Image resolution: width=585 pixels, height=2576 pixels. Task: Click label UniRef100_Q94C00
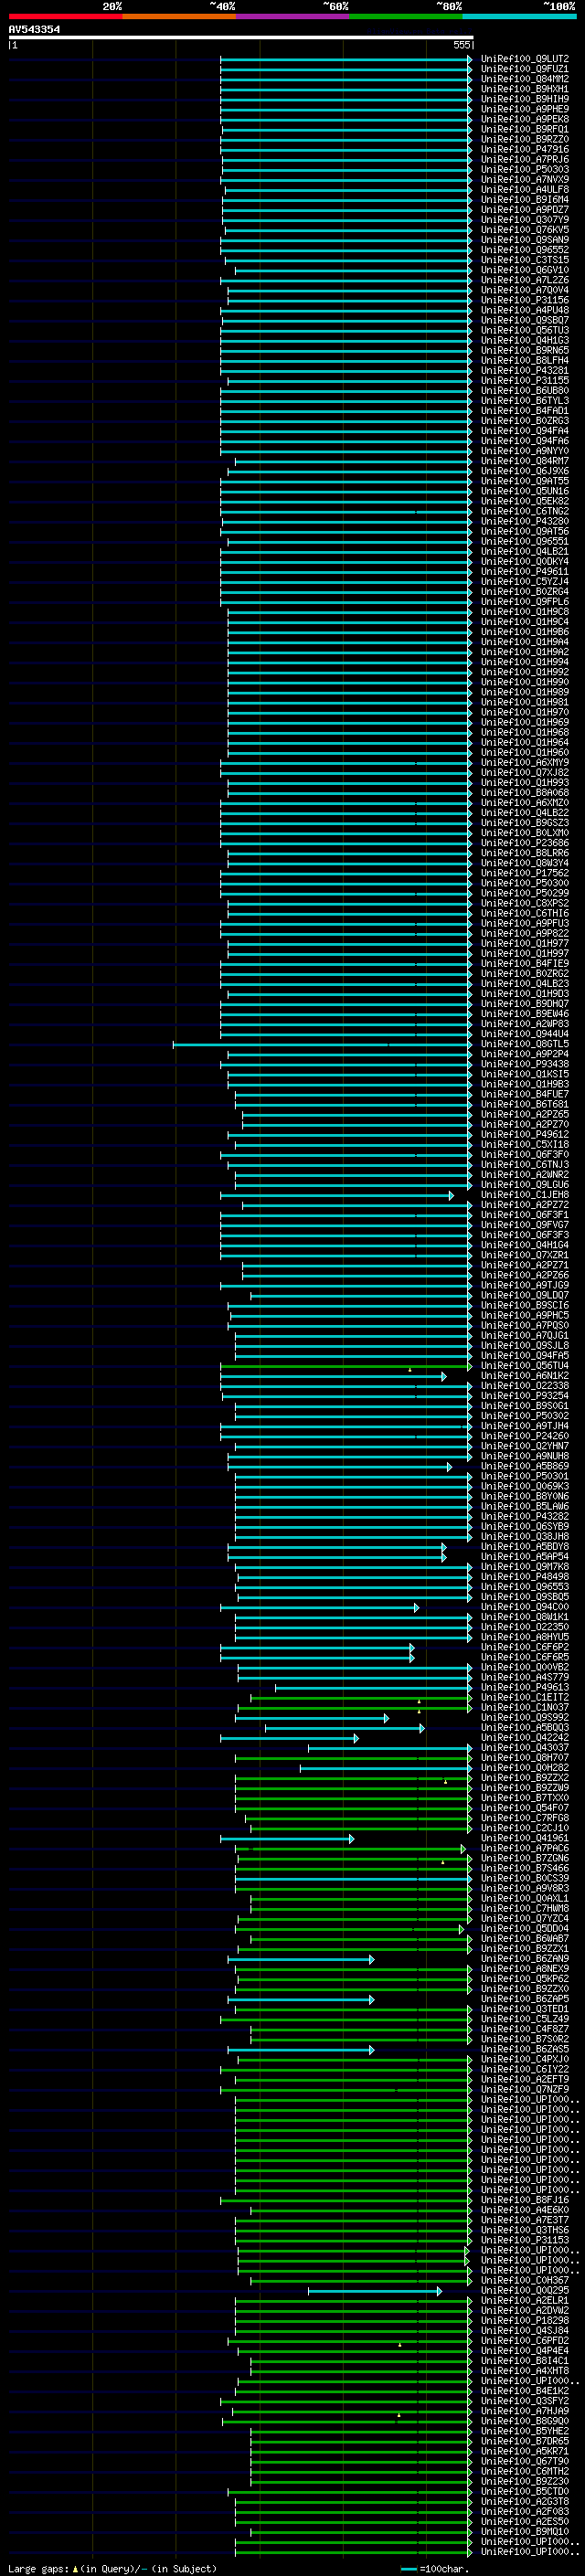[x=525, y=1607]
